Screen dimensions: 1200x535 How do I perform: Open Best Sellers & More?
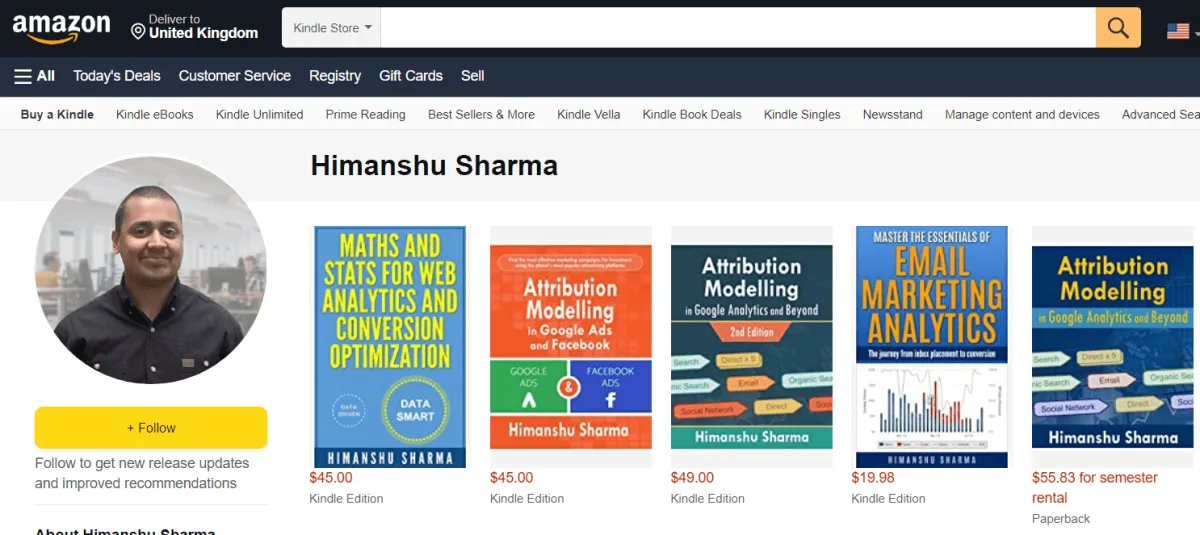481,114
